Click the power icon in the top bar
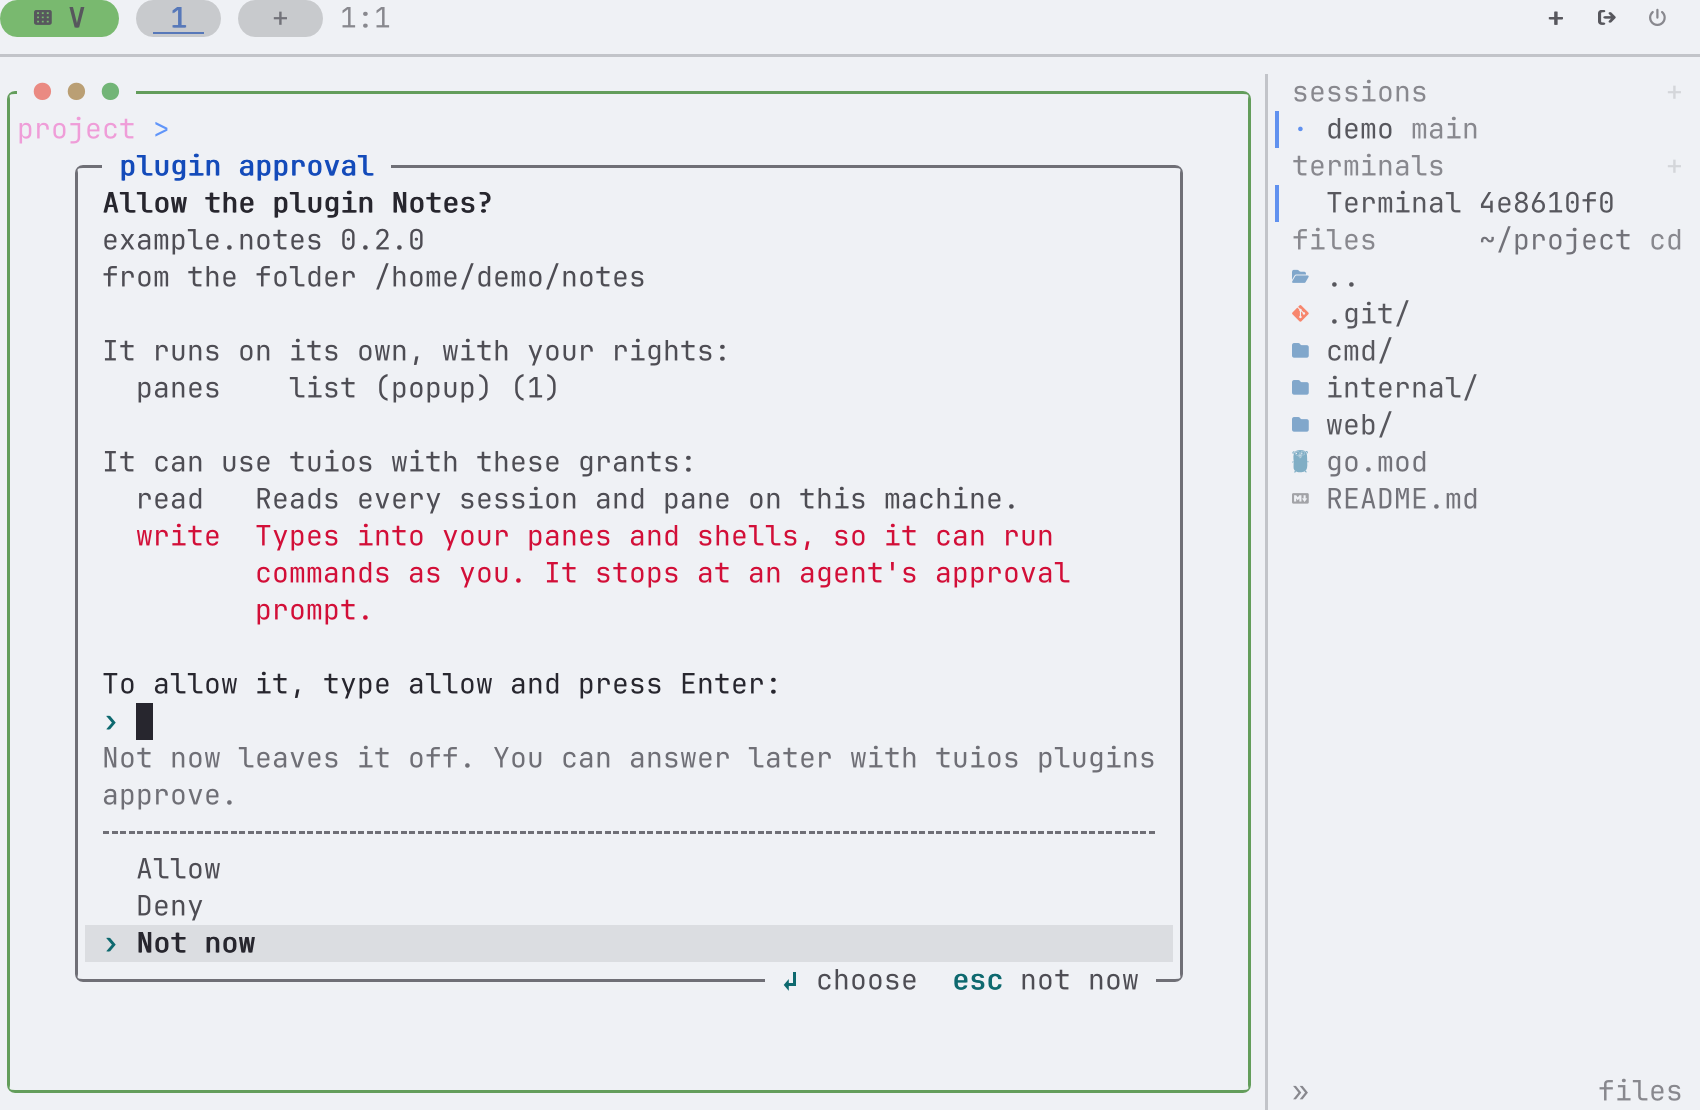 click(x=1657, y=18)
